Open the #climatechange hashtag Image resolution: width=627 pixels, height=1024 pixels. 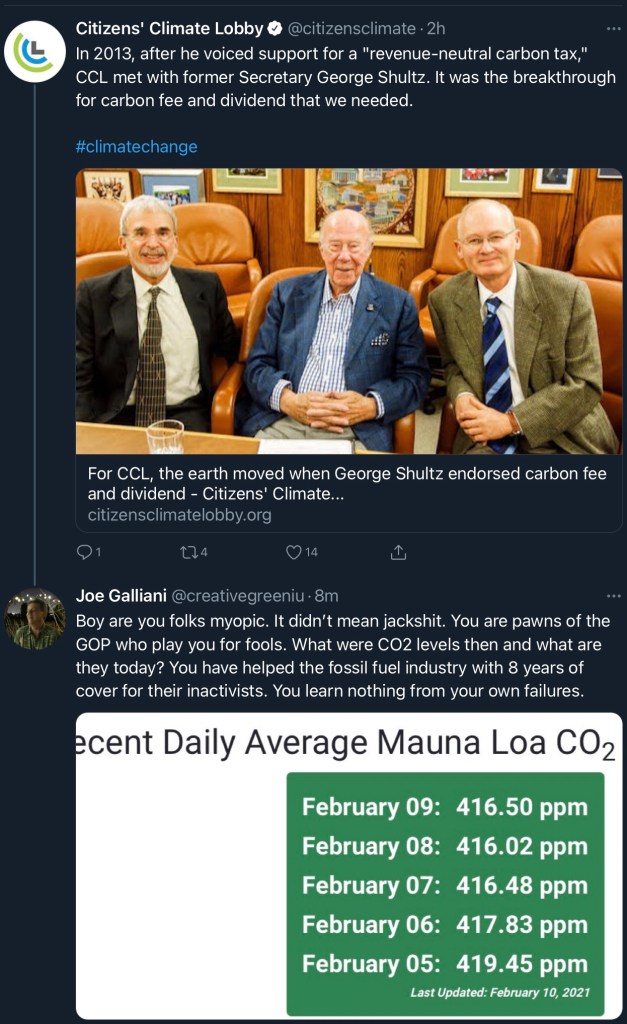(136, 147)
